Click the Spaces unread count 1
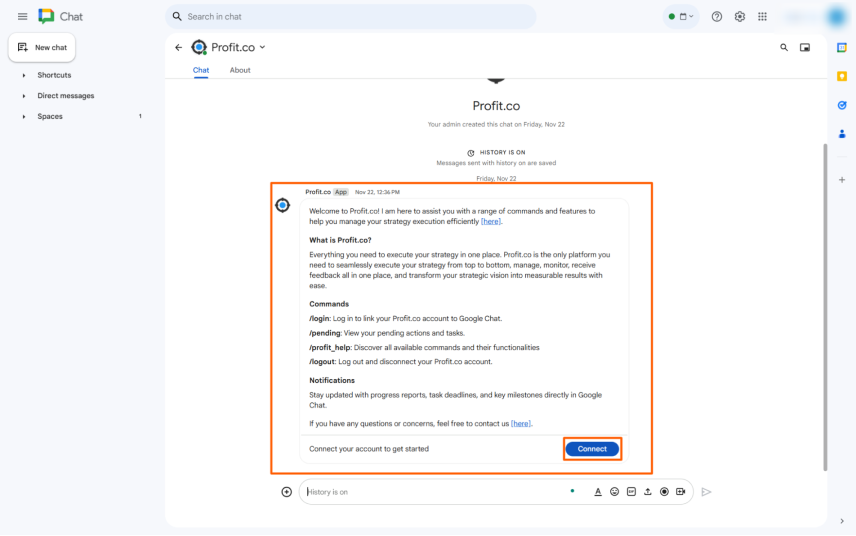856x536 pixels. (x=140, y=116)
